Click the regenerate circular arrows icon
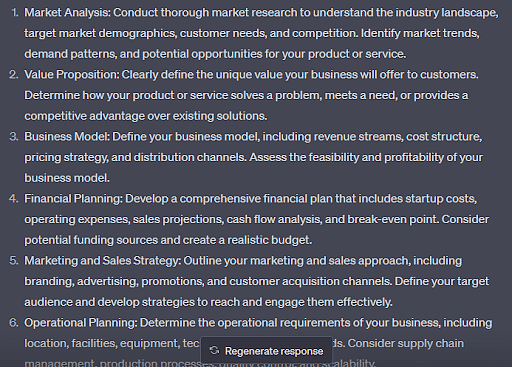 [x=214, y=350]
